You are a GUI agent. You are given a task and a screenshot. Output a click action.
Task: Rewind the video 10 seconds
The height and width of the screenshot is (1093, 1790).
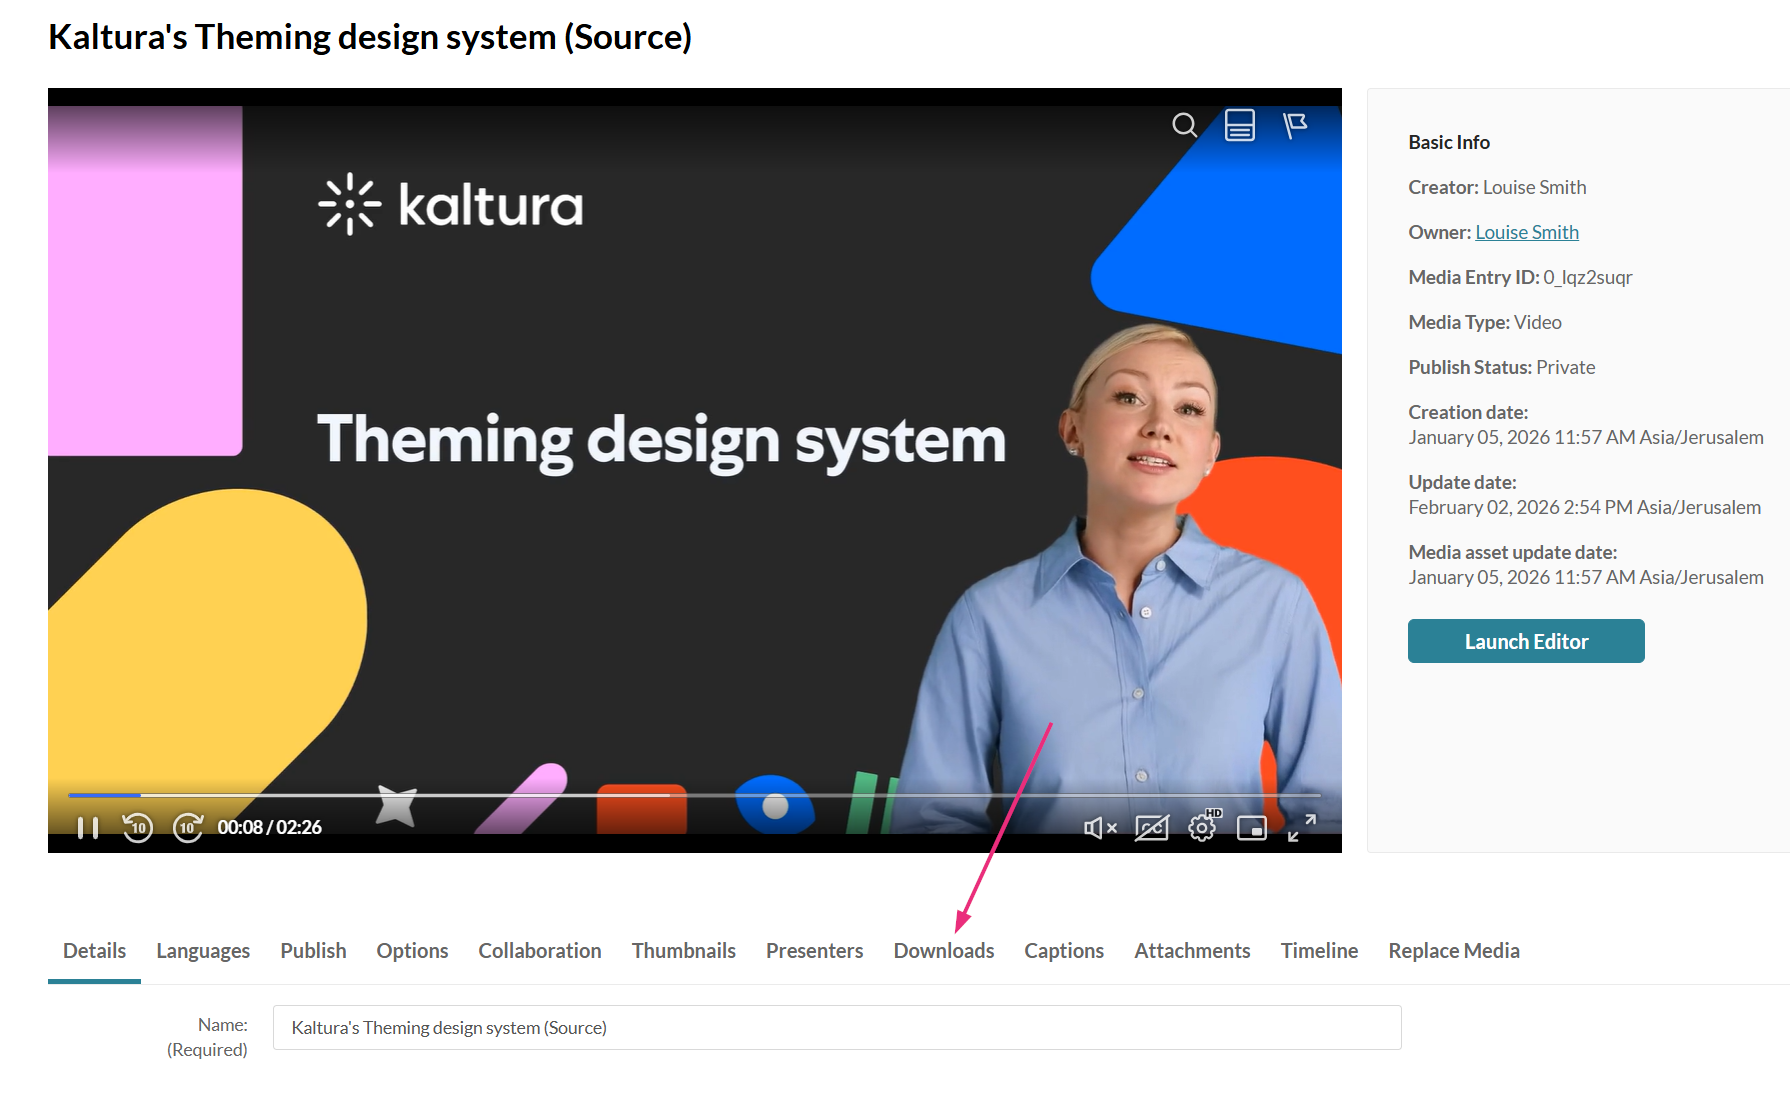(137, 828)
